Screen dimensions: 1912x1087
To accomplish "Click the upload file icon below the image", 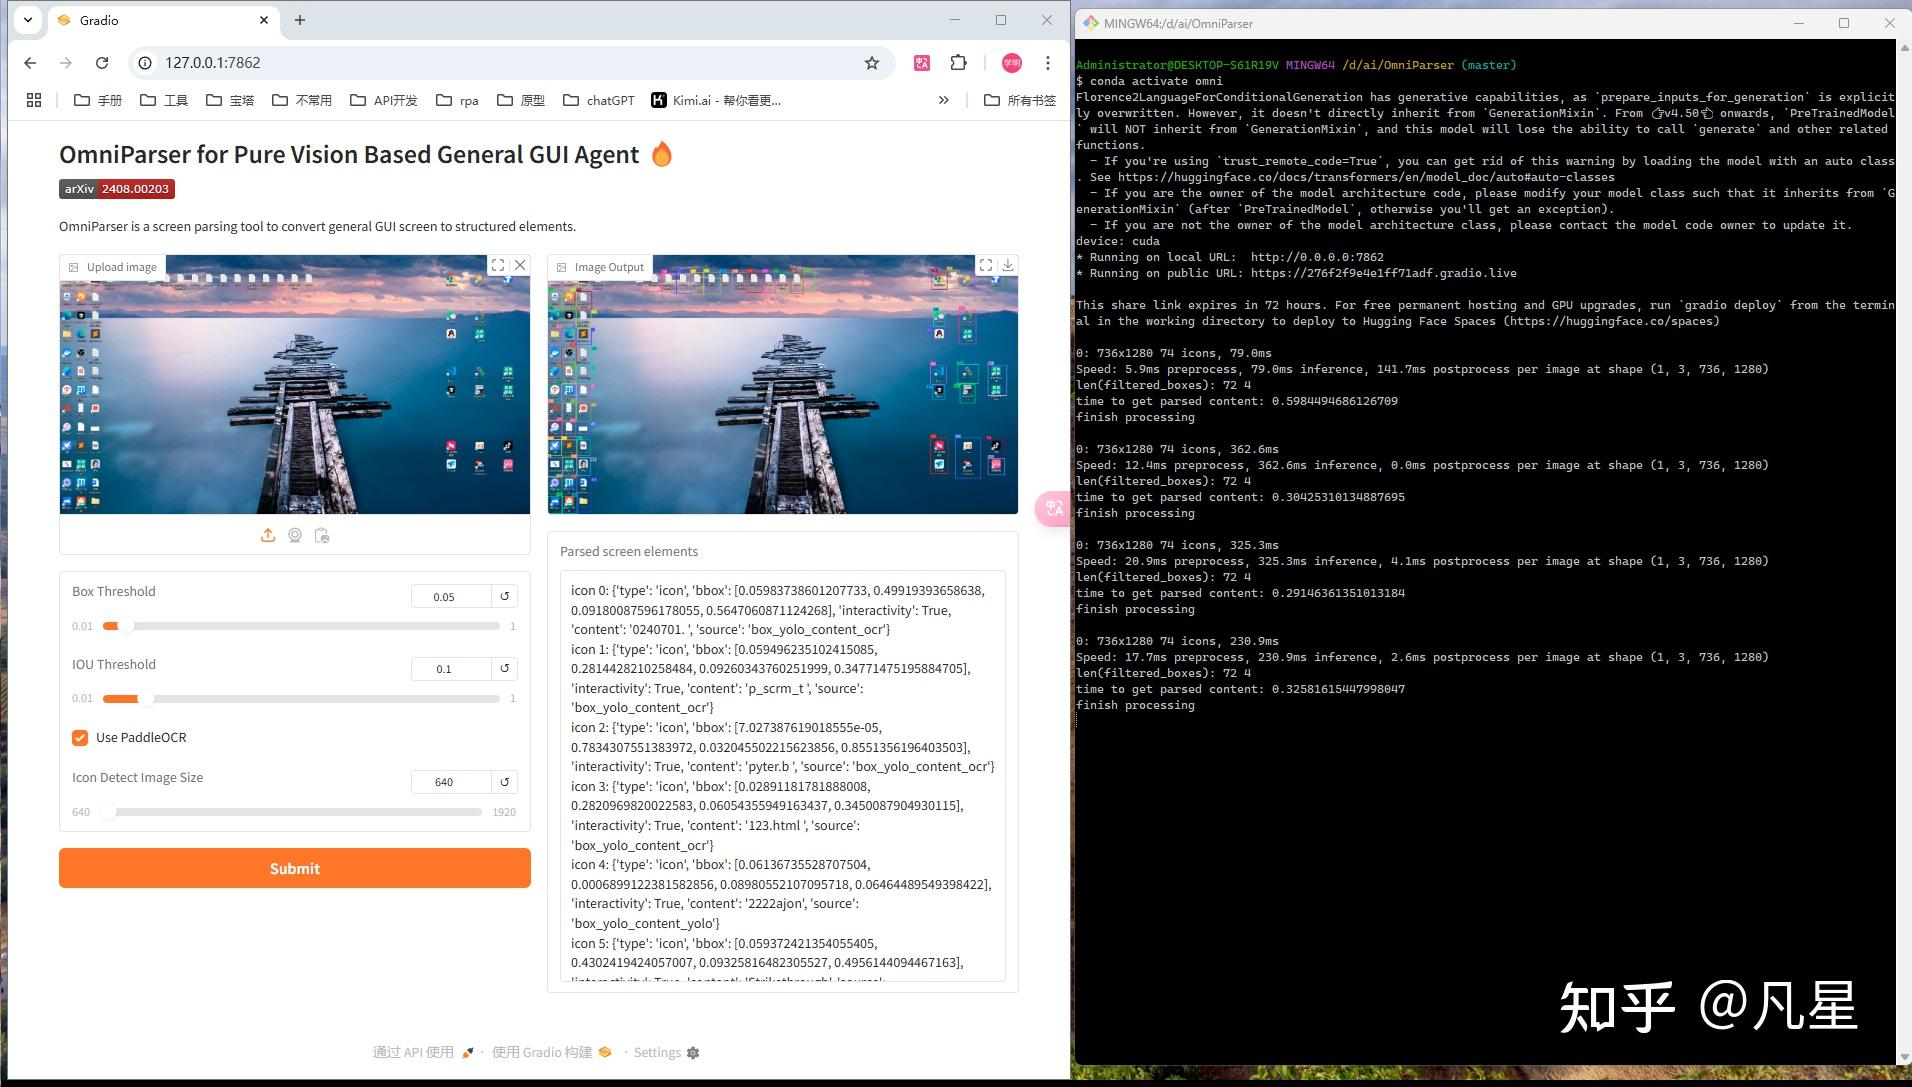I will click(x=268, y=535).
